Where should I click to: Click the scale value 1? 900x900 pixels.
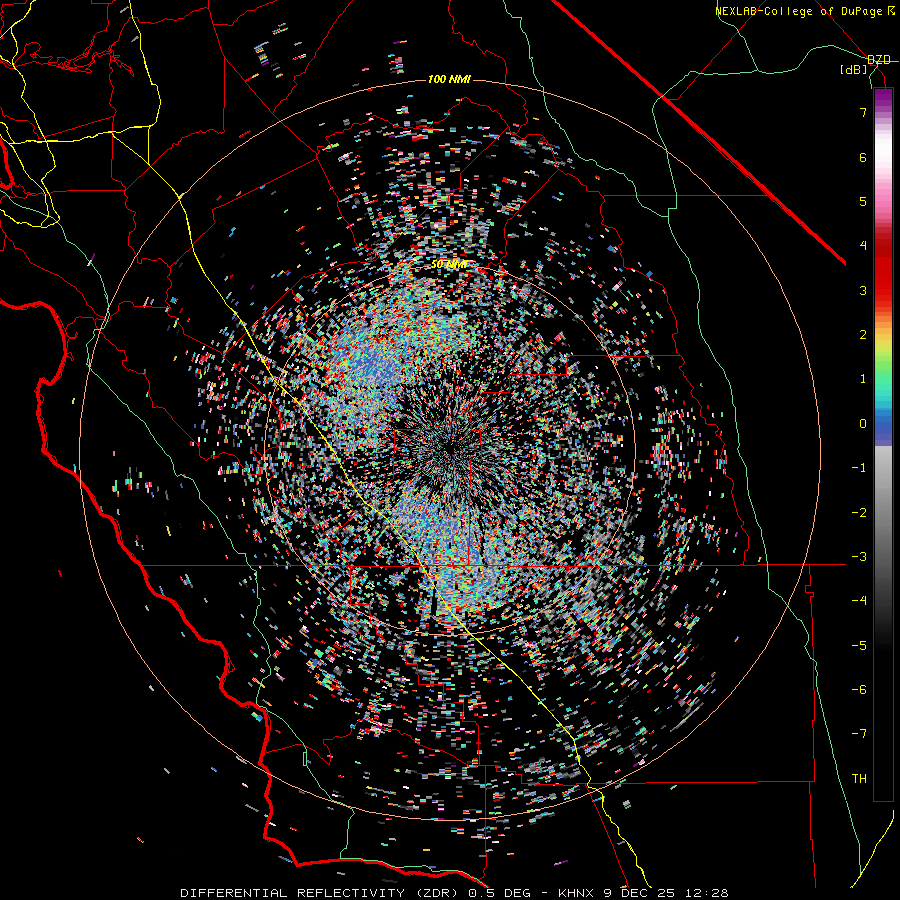pyautogui.click(x=863, y=379)
